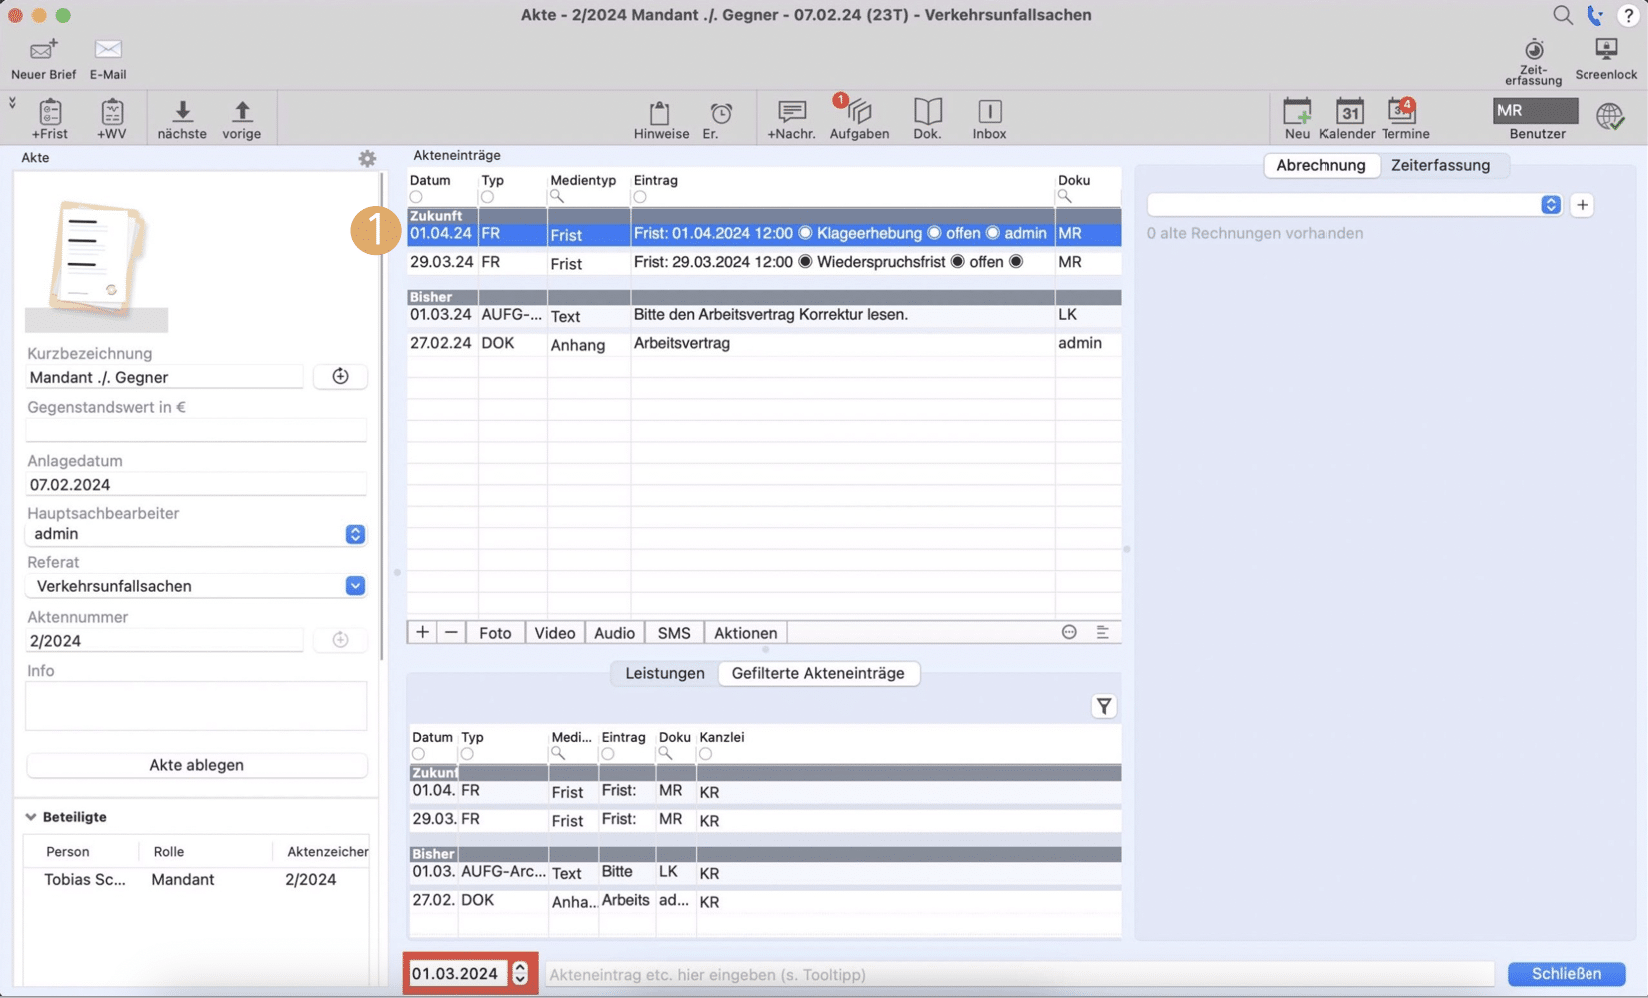Open Hinweise clipboard icon
The image size is (1648, 998).
[x=660, y=119]
